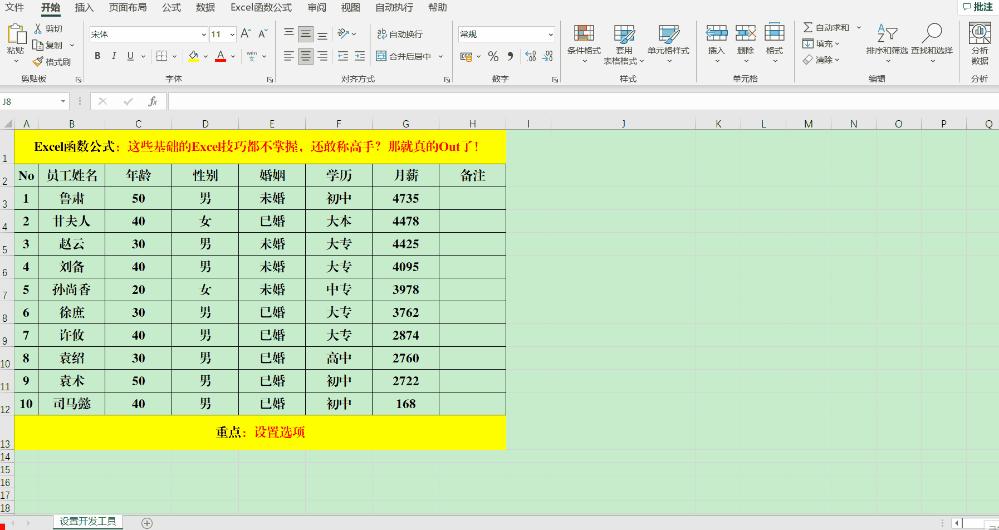Viewport: 999px width, 530px height.
Task: Click the percent style % icon
Action: (493, 57)
